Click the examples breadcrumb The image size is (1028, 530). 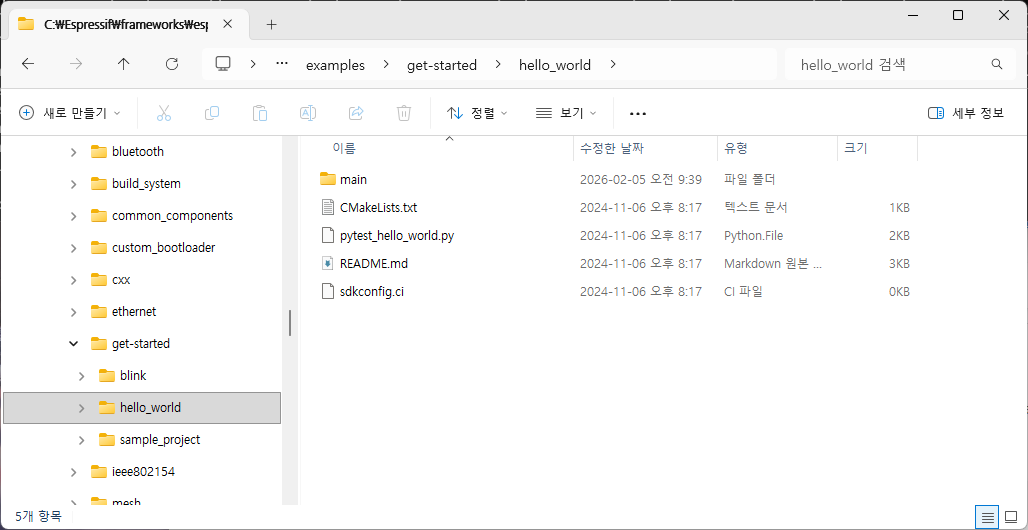point(336,65)
